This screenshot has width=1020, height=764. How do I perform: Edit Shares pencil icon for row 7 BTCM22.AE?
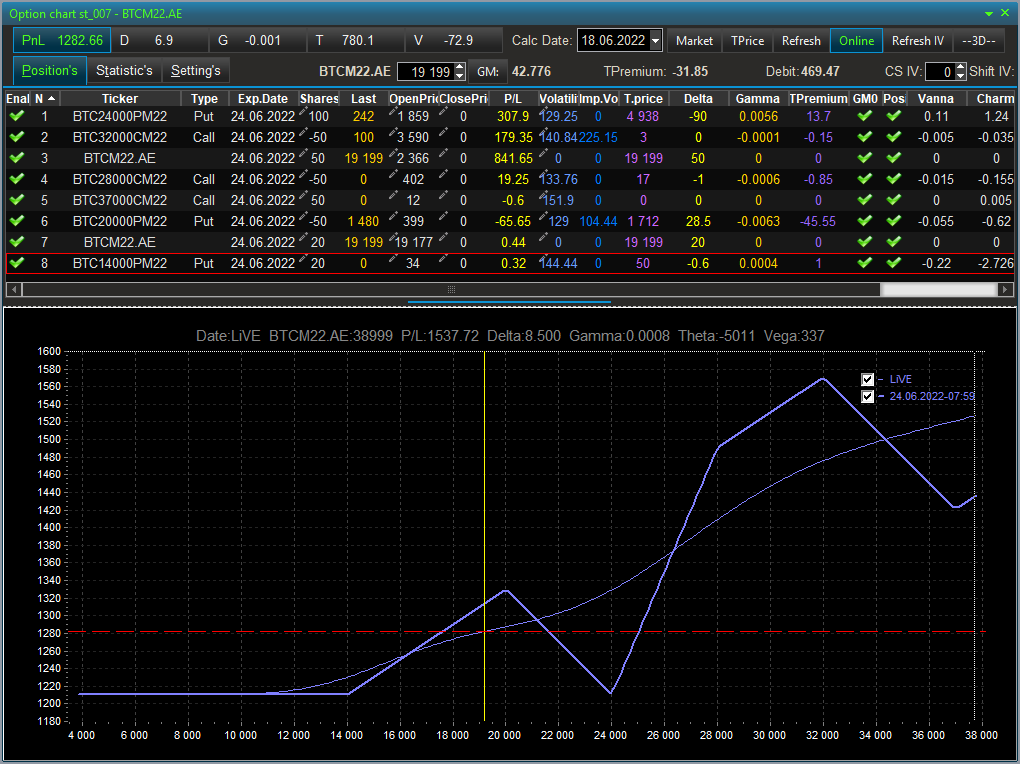point(303,238)
